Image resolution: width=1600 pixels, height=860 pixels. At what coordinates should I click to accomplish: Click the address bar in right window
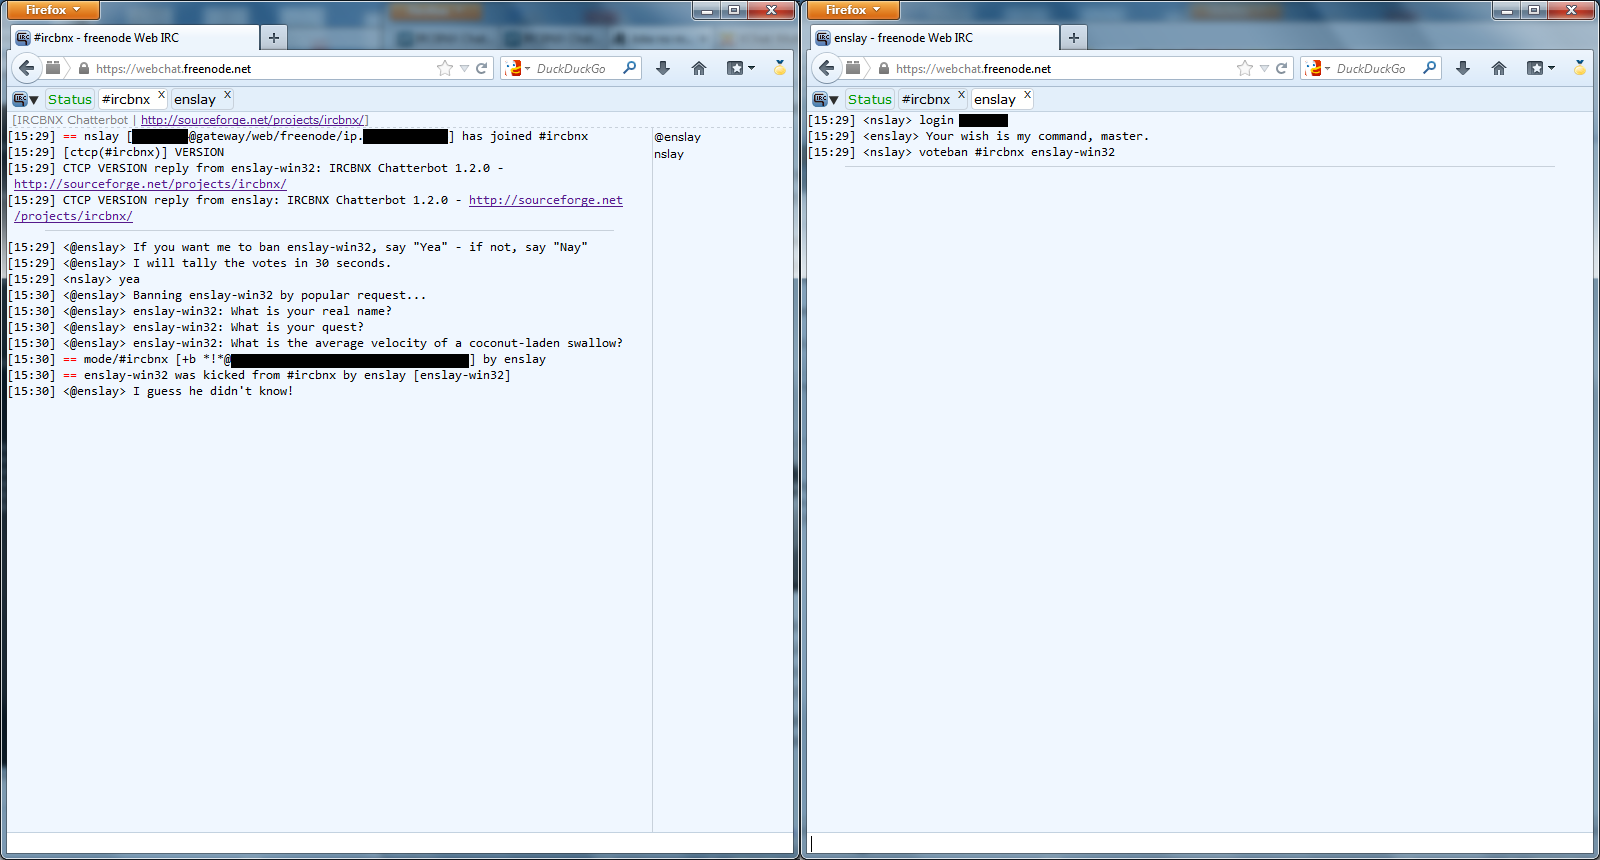tap(1064, 69)
